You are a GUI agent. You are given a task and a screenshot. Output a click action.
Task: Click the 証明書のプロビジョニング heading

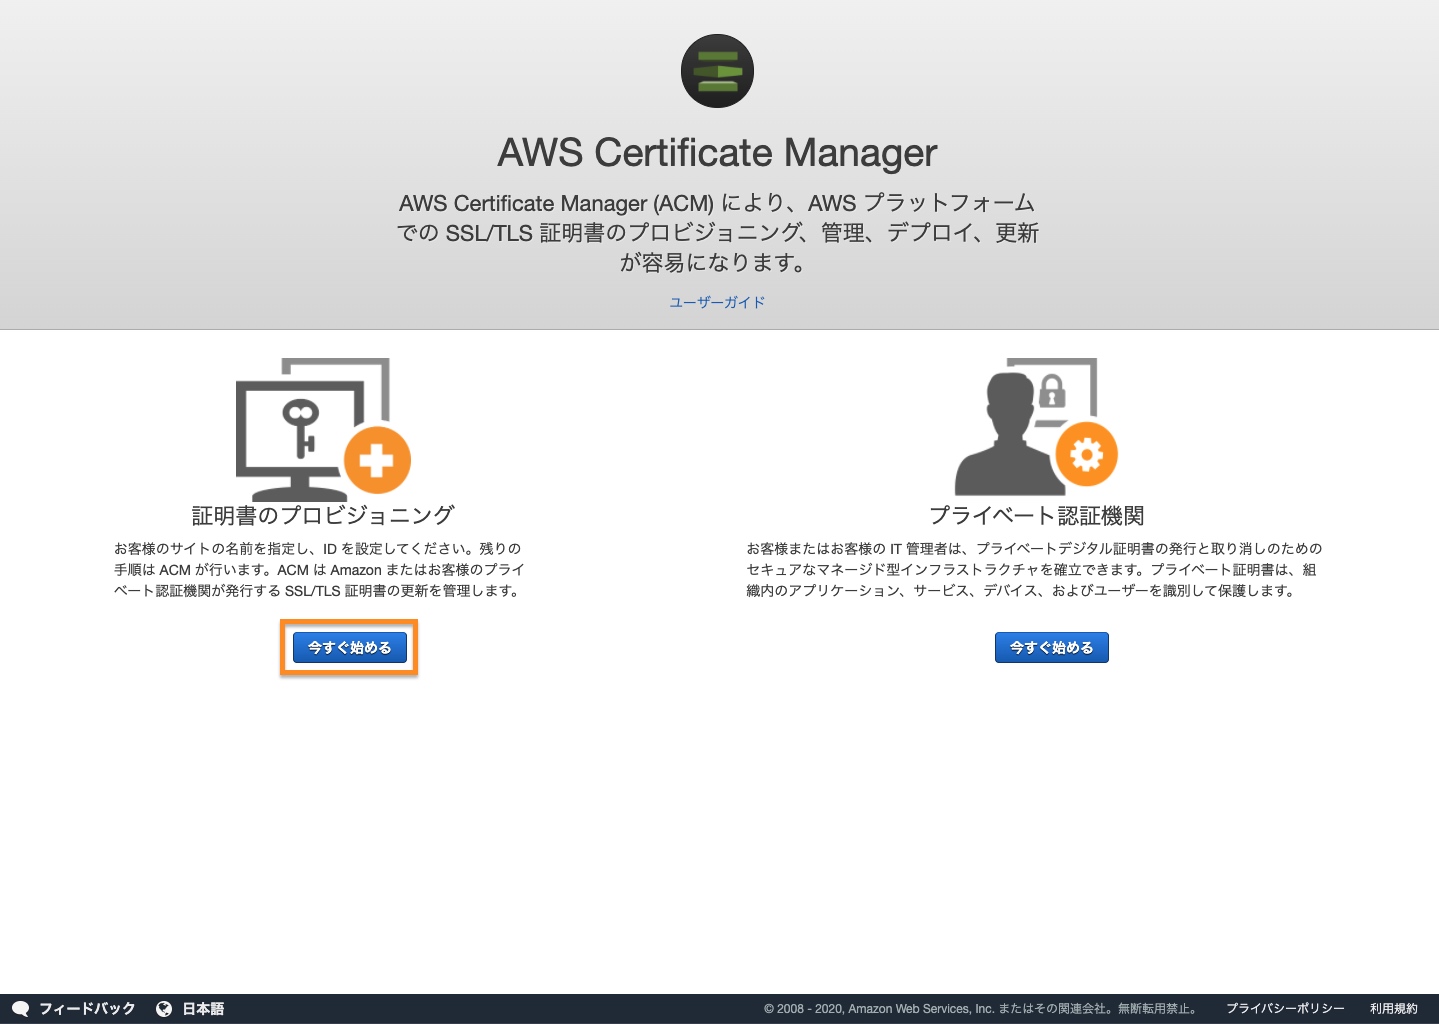pyautogui.click(x=323, y=515)
